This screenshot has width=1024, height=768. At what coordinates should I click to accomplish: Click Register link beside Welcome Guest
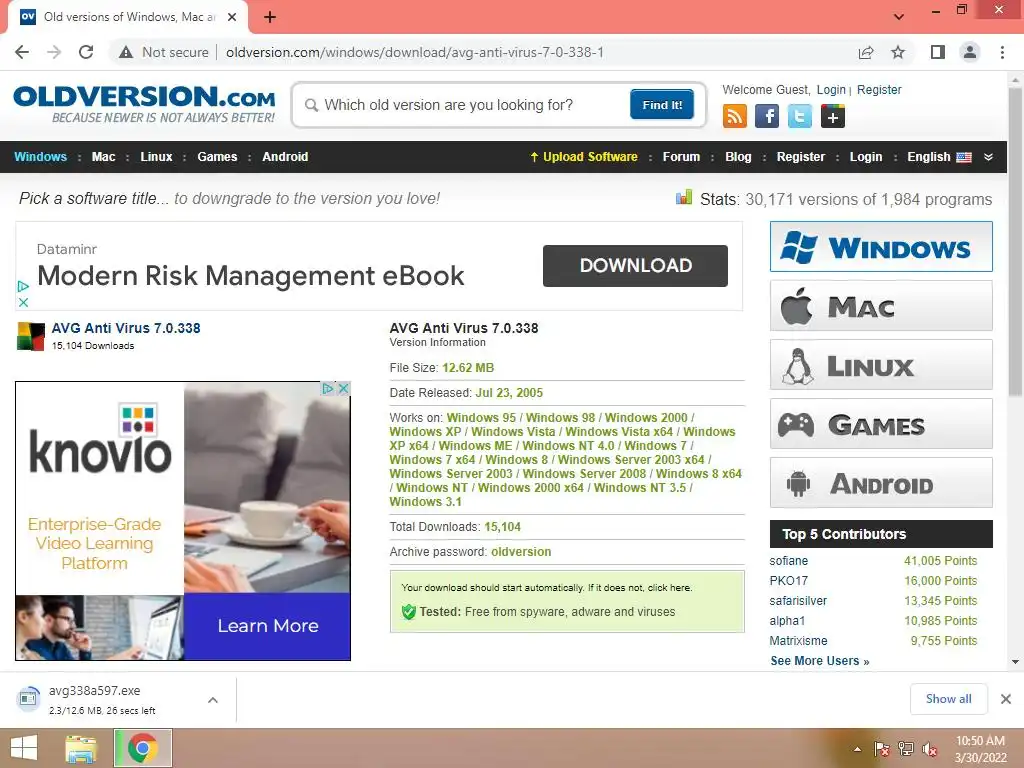pyautogui.click(x=879, y=89)
